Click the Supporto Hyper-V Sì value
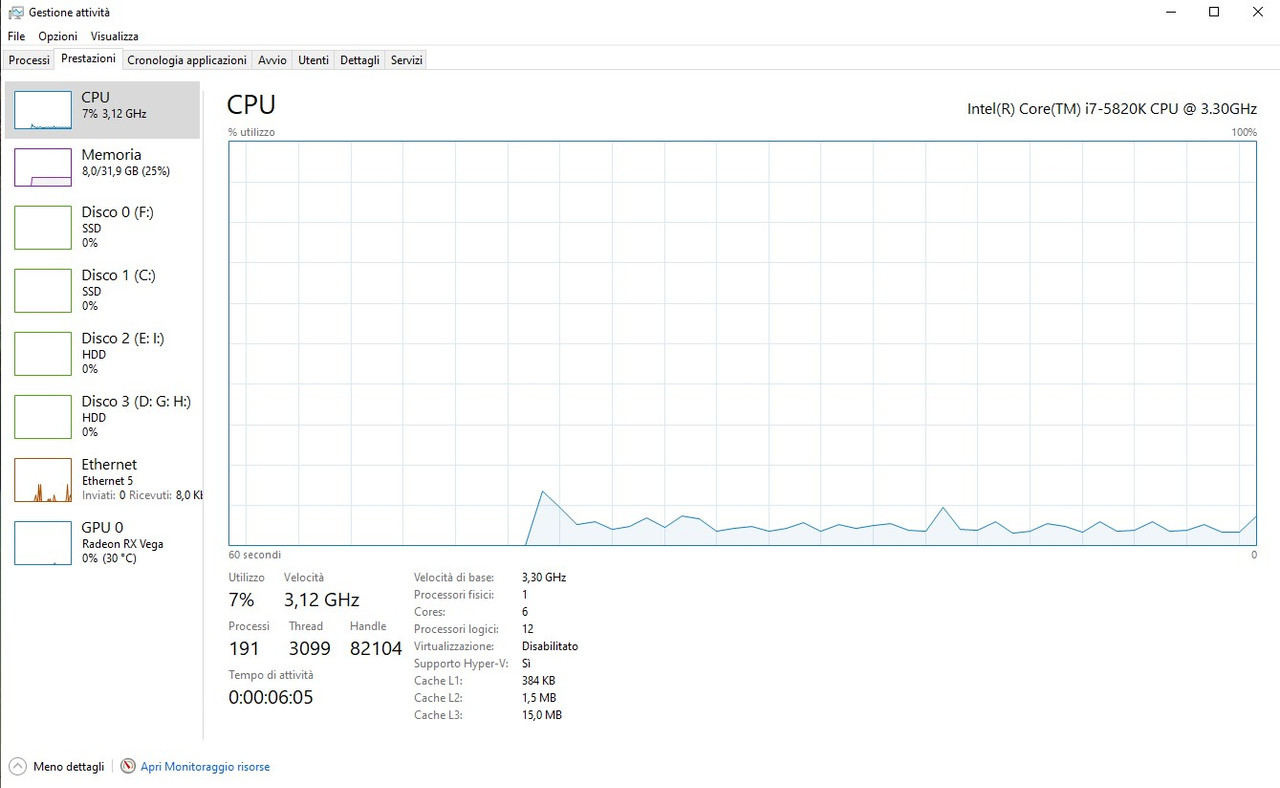This screenshot has height=788, width=1280. (526, 663)
